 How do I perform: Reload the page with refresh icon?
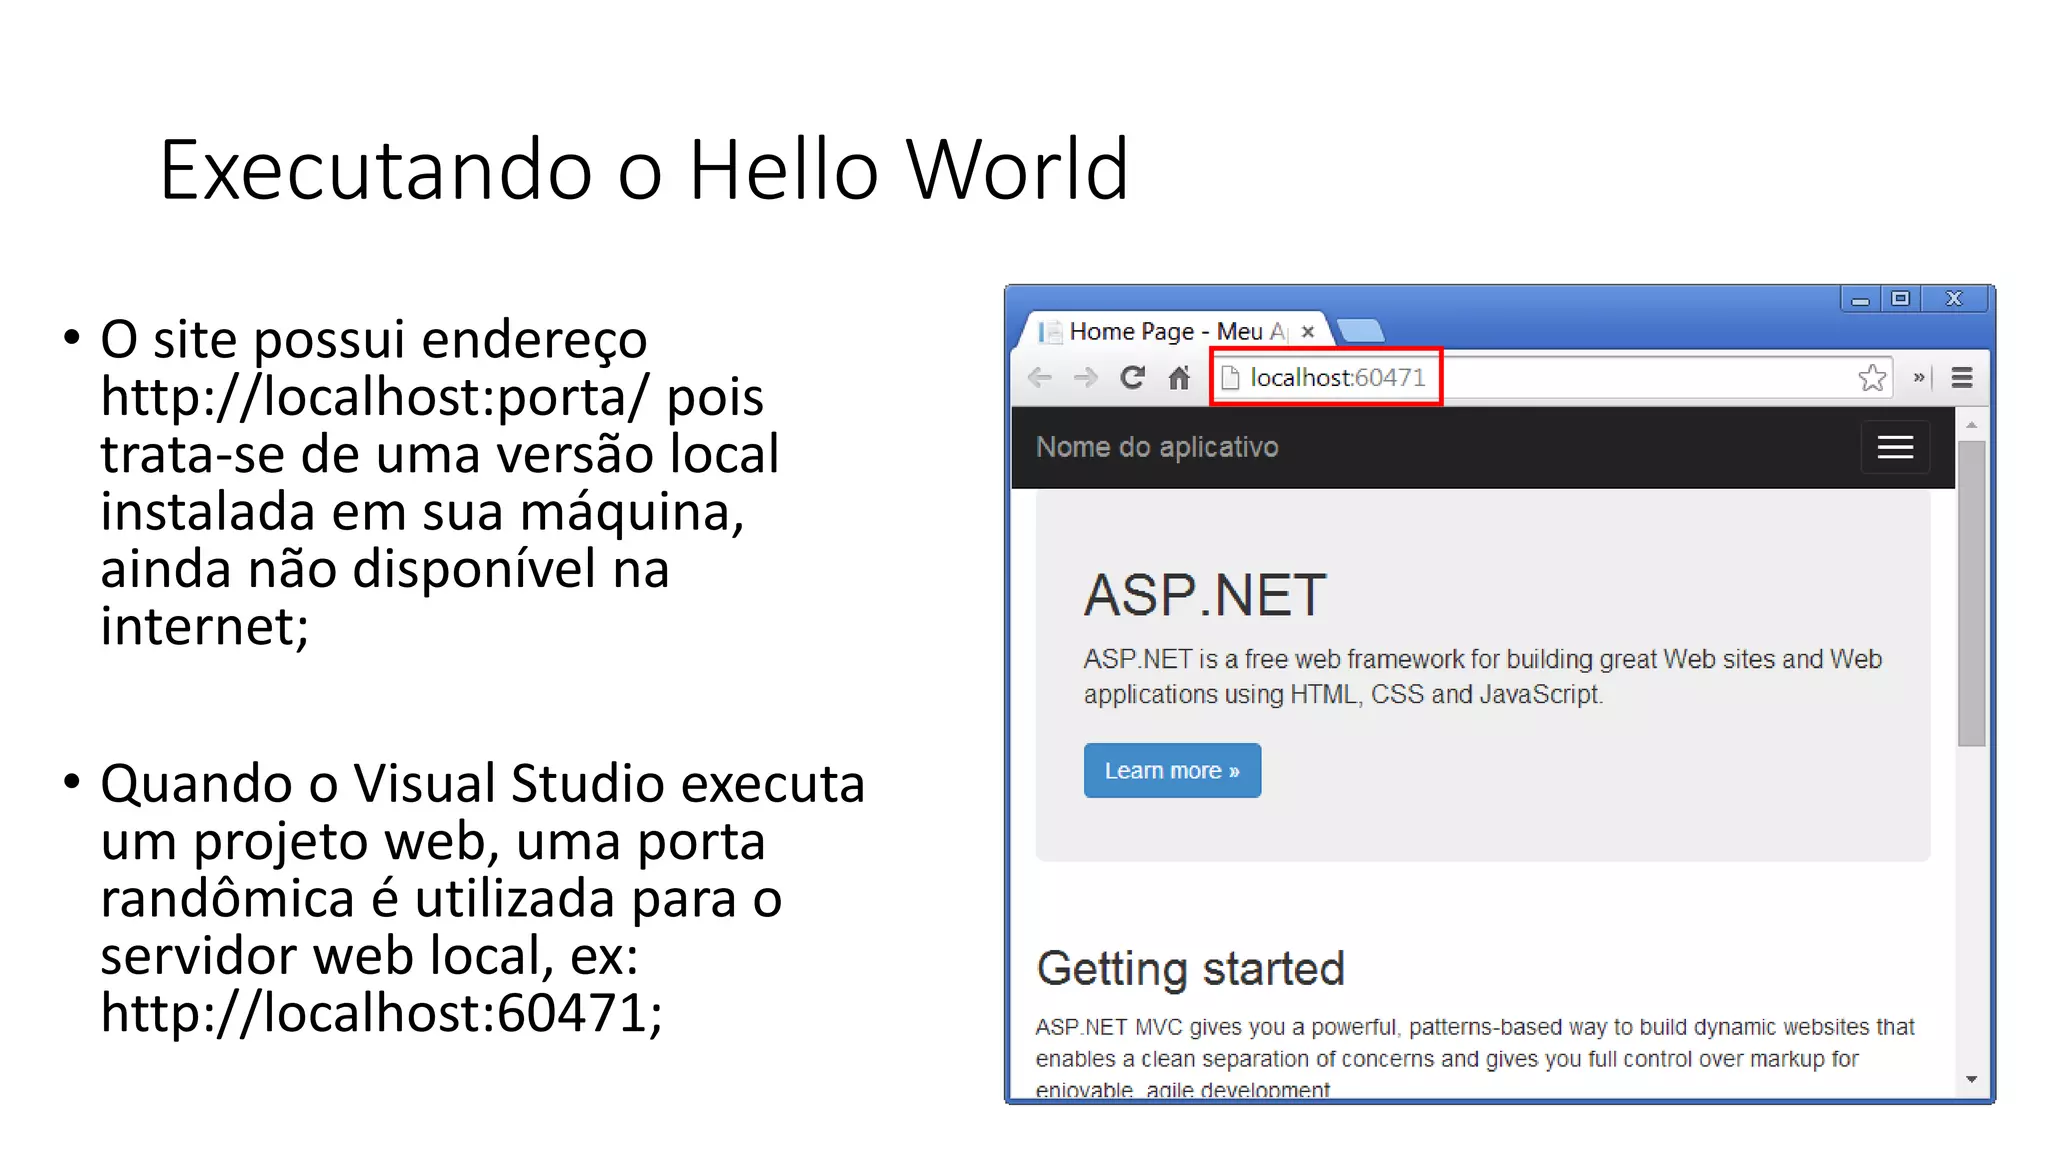tap(1132, 378)
